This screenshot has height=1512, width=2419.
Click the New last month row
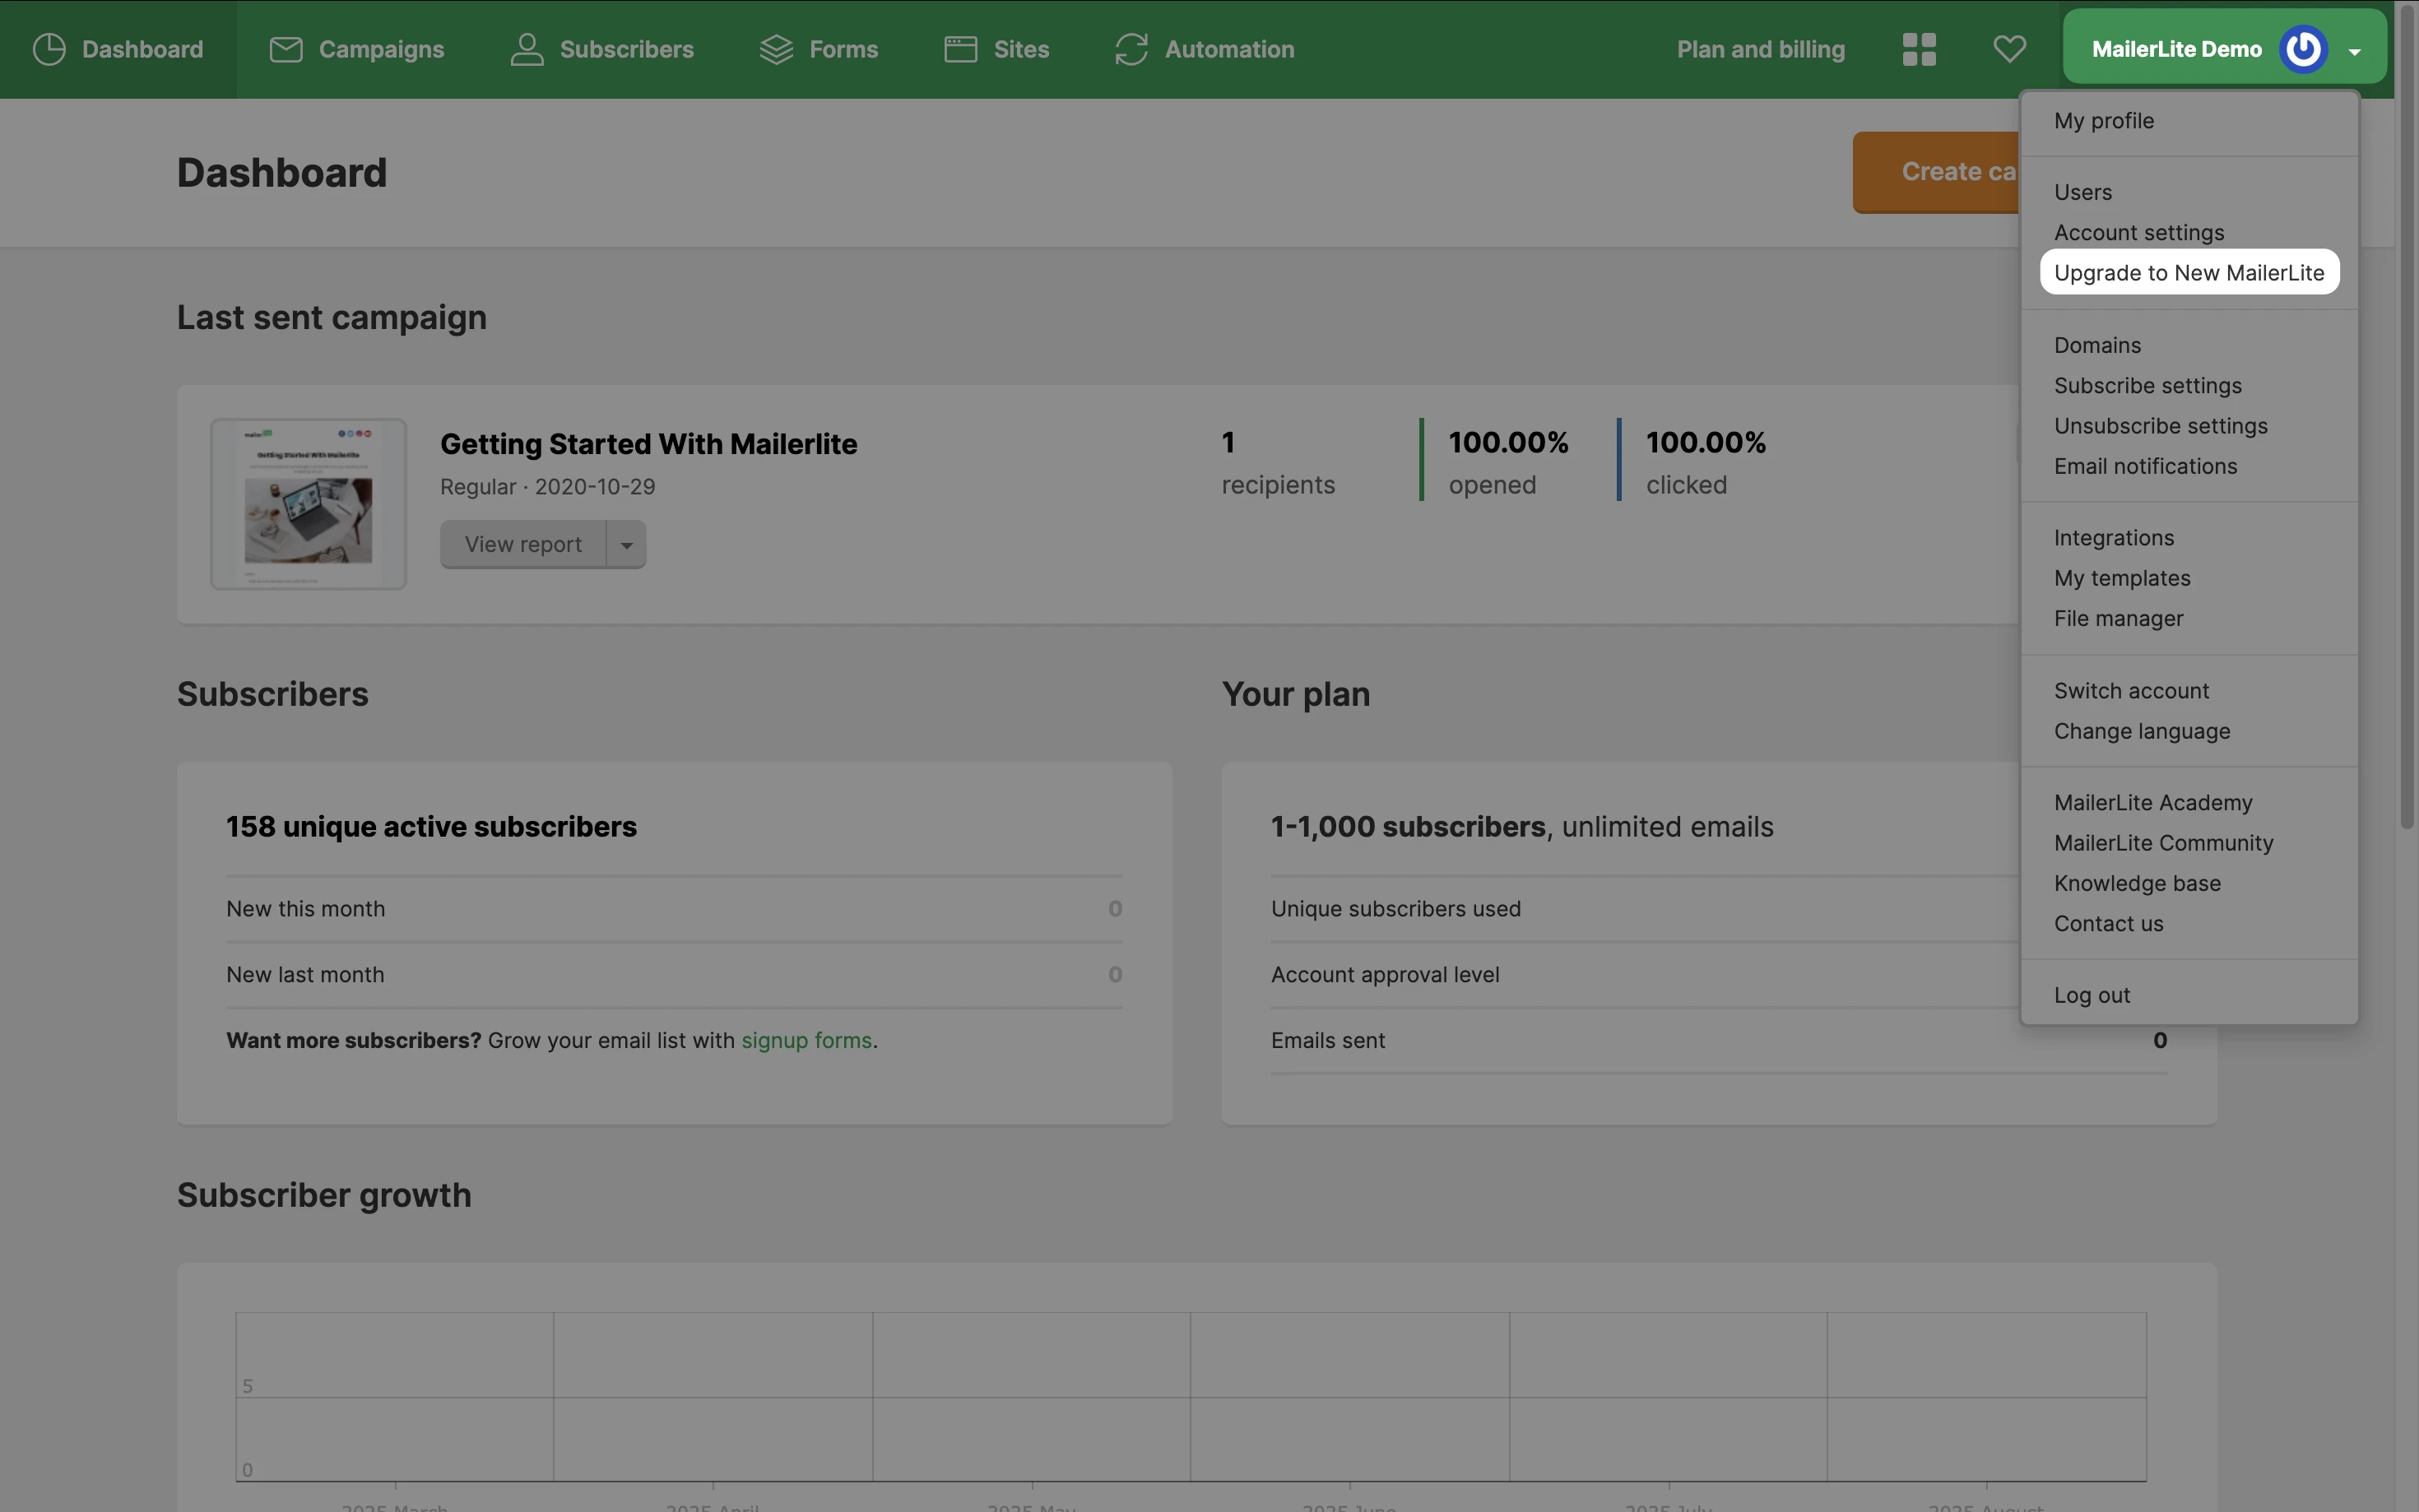click(674, 975)
